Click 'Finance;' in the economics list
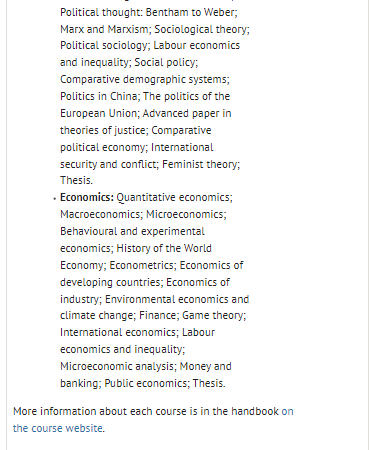Image resolution: width=369 pixels, height=450 pixels. (x=159, y=315)
